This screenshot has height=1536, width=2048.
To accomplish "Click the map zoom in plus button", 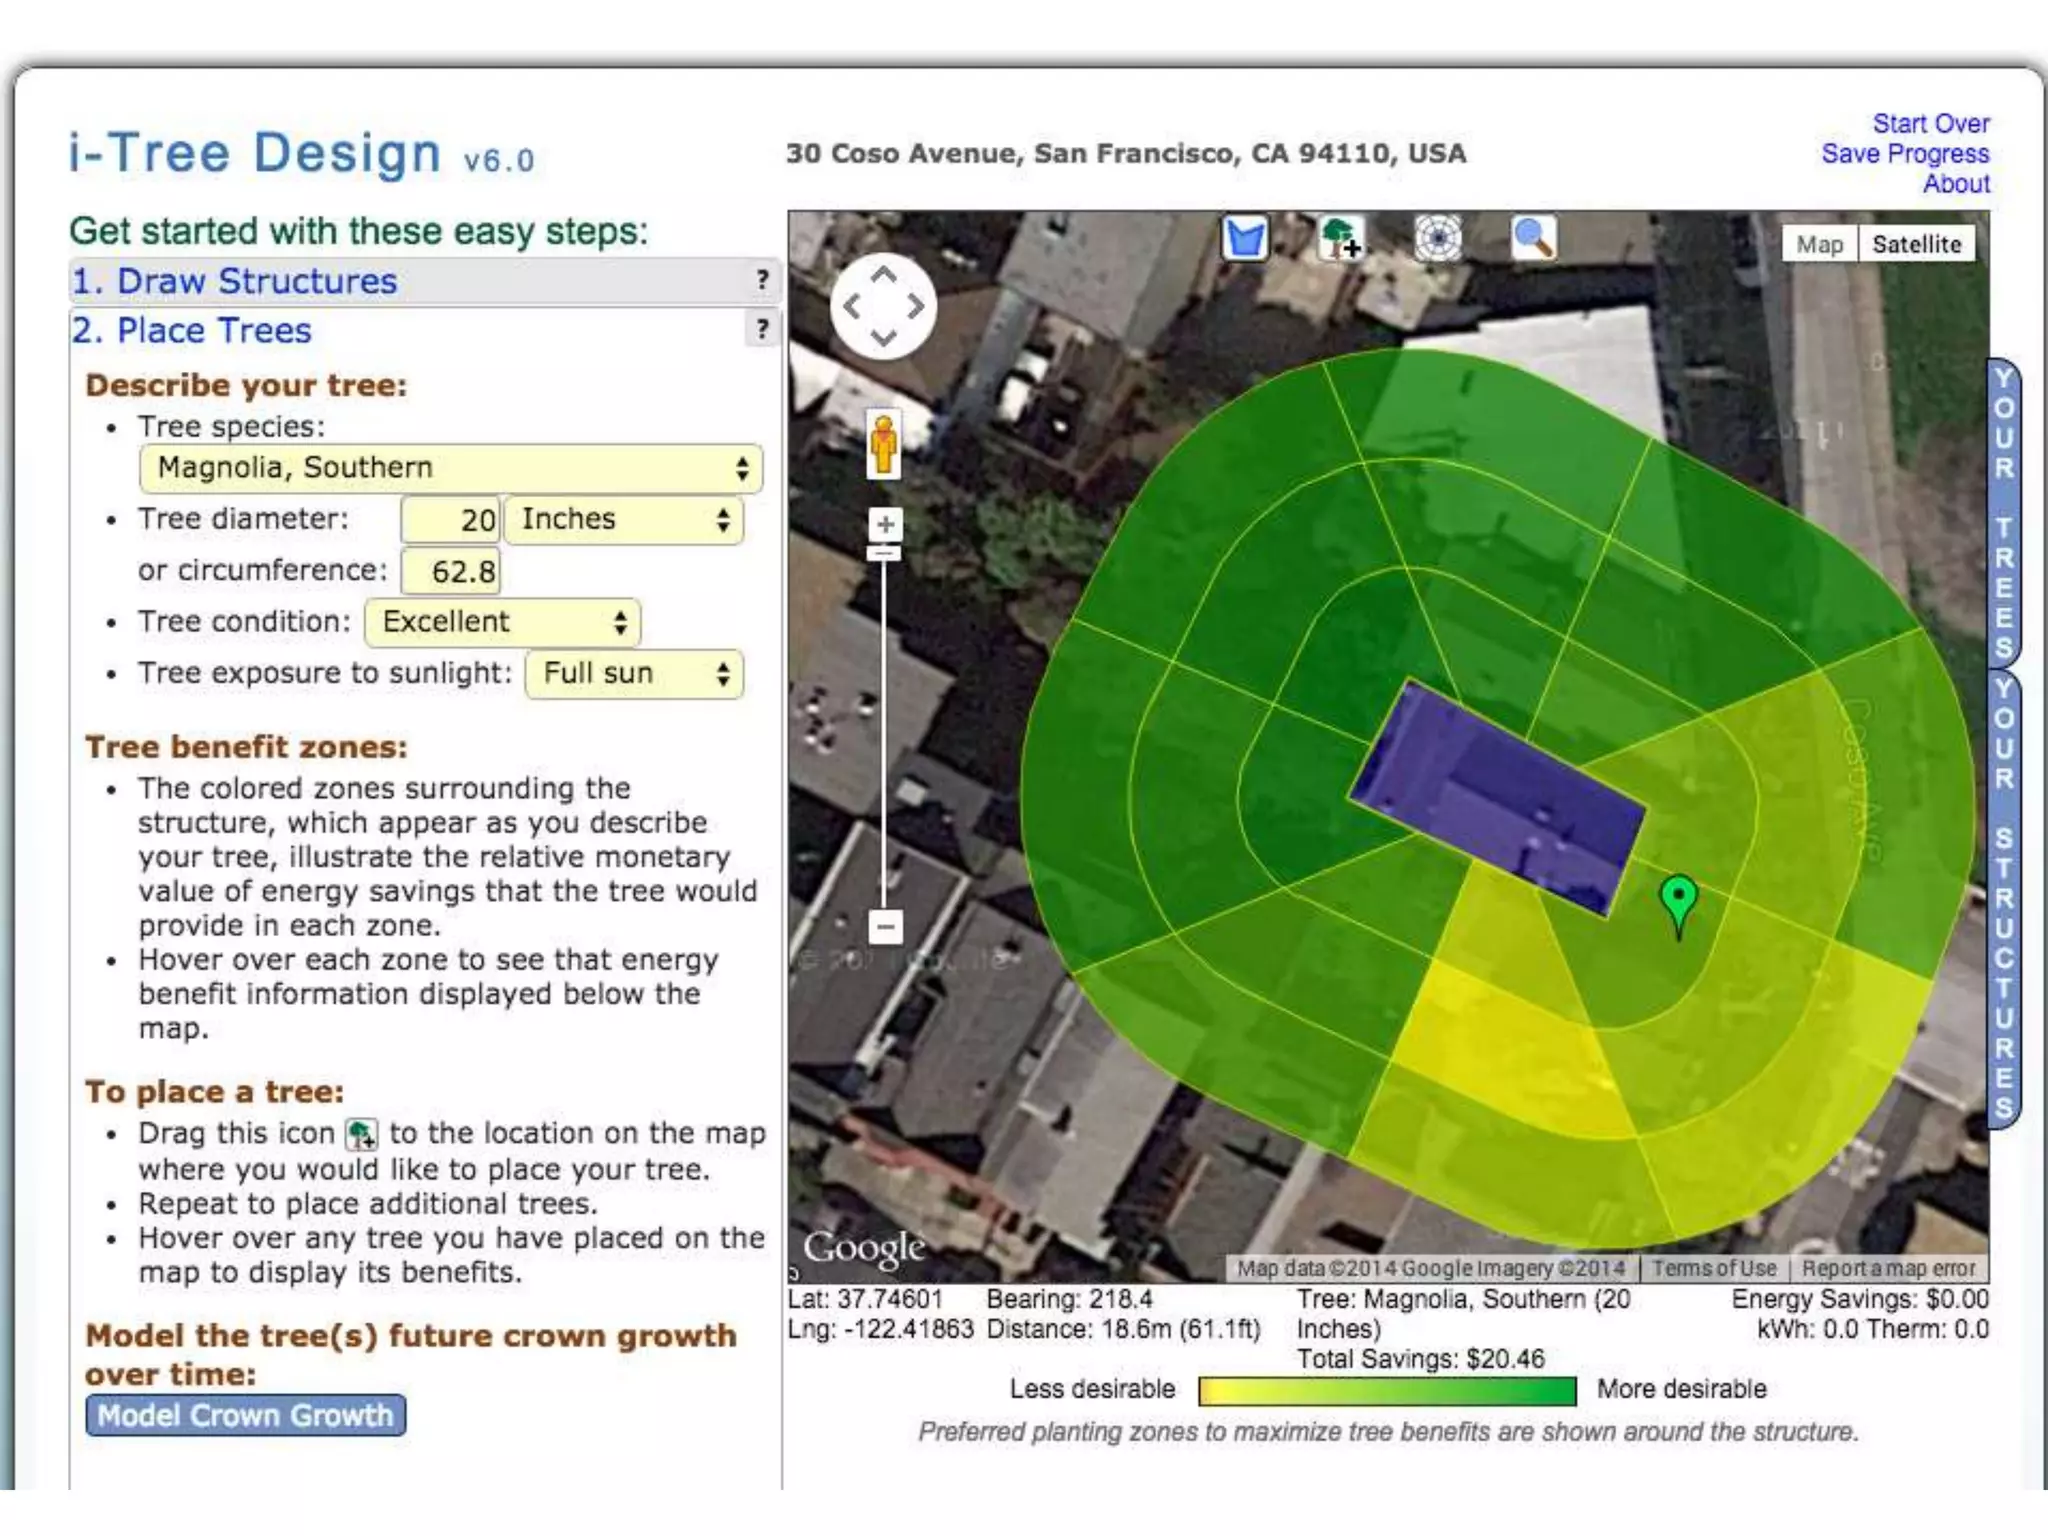I will [885, 524].
